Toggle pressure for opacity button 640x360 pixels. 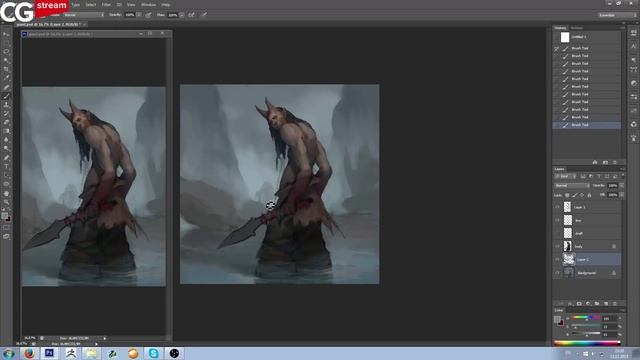[148, 15]
